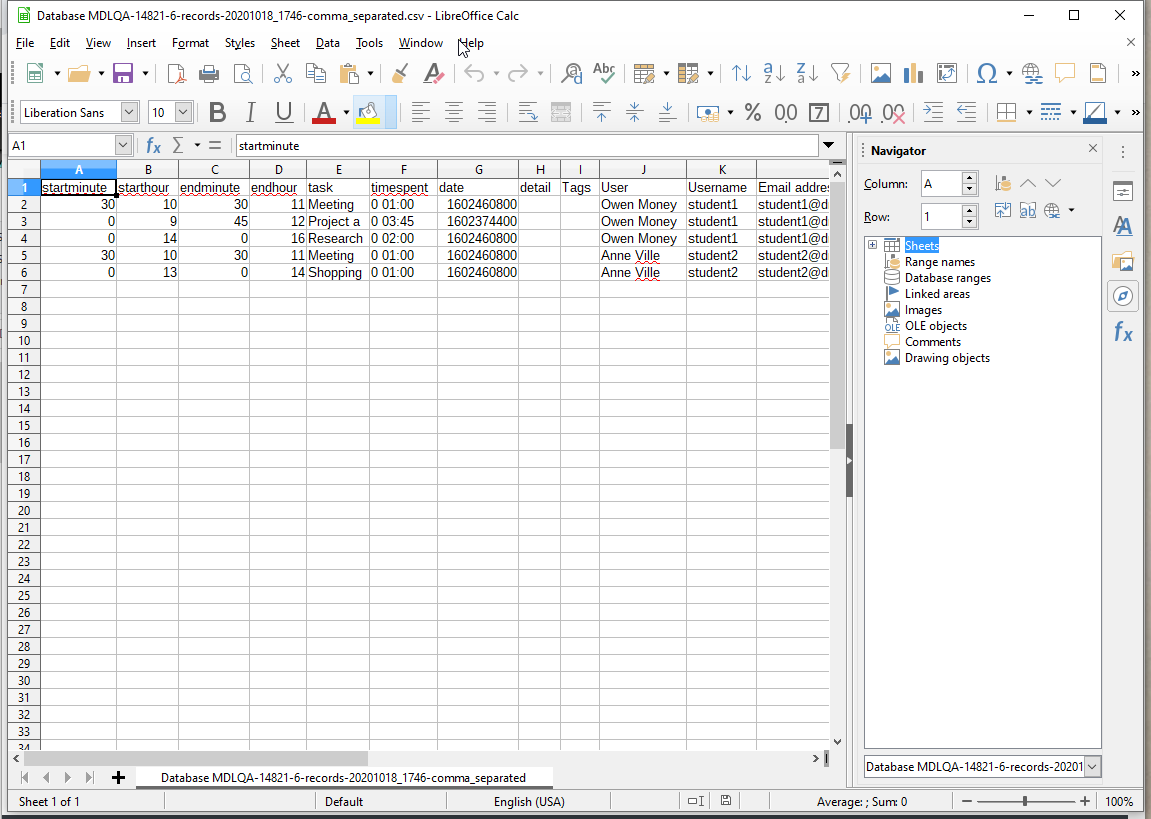Zoom in with plus button
The height and width of the screenshot is (819, 1151).
(x=1085, y=801)
